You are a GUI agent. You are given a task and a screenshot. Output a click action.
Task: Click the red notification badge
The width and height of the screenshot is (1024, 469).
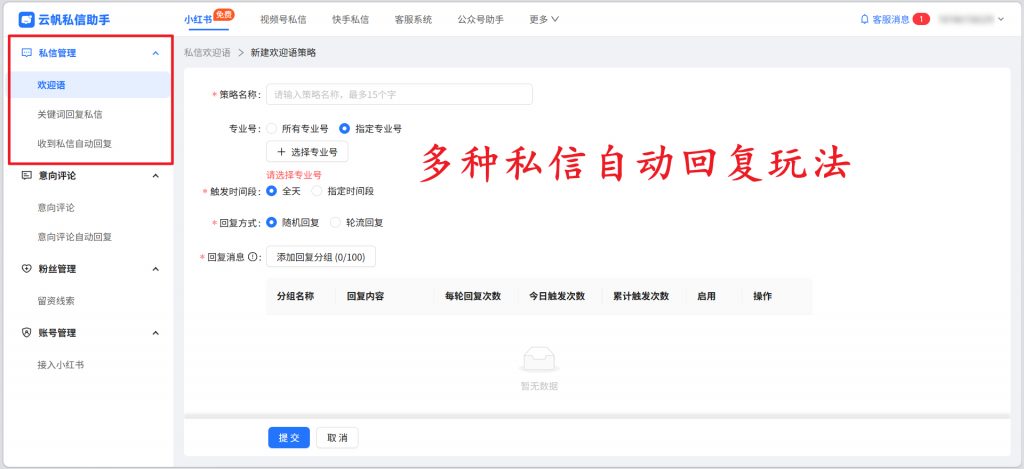tap(921, 20)
